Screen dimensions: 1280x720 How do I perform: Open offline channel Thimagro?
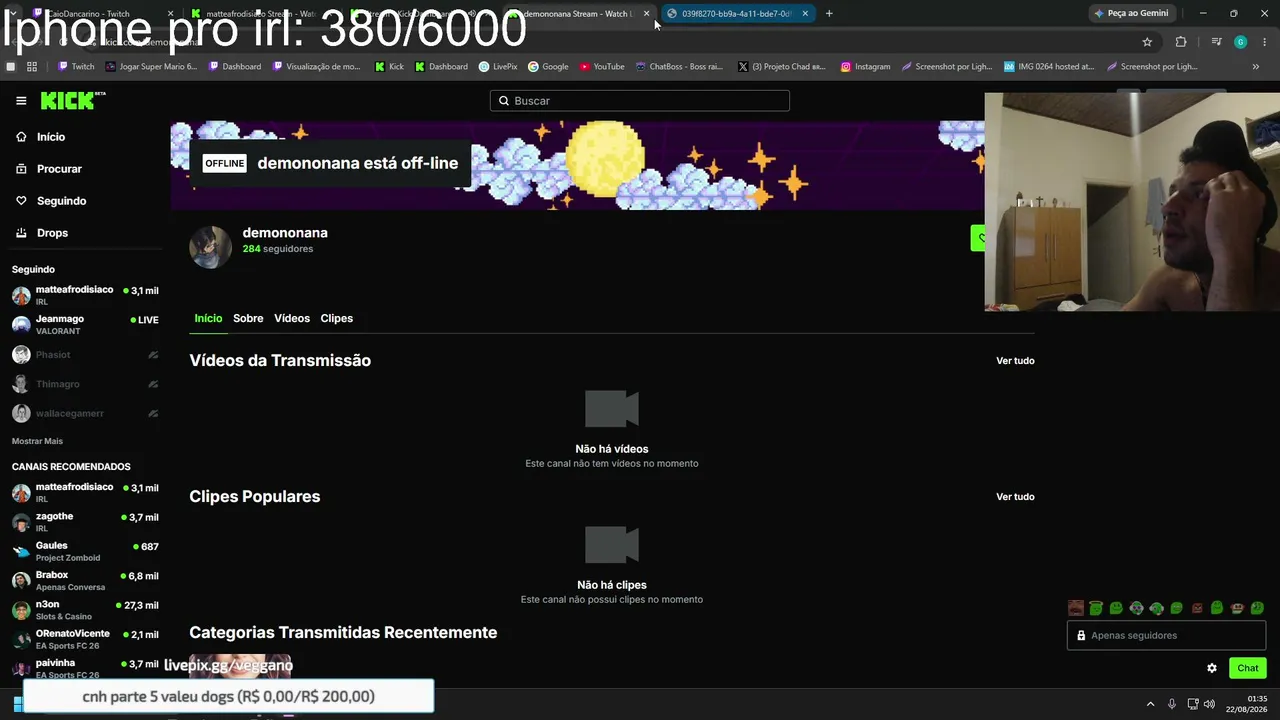pos(85,384)
